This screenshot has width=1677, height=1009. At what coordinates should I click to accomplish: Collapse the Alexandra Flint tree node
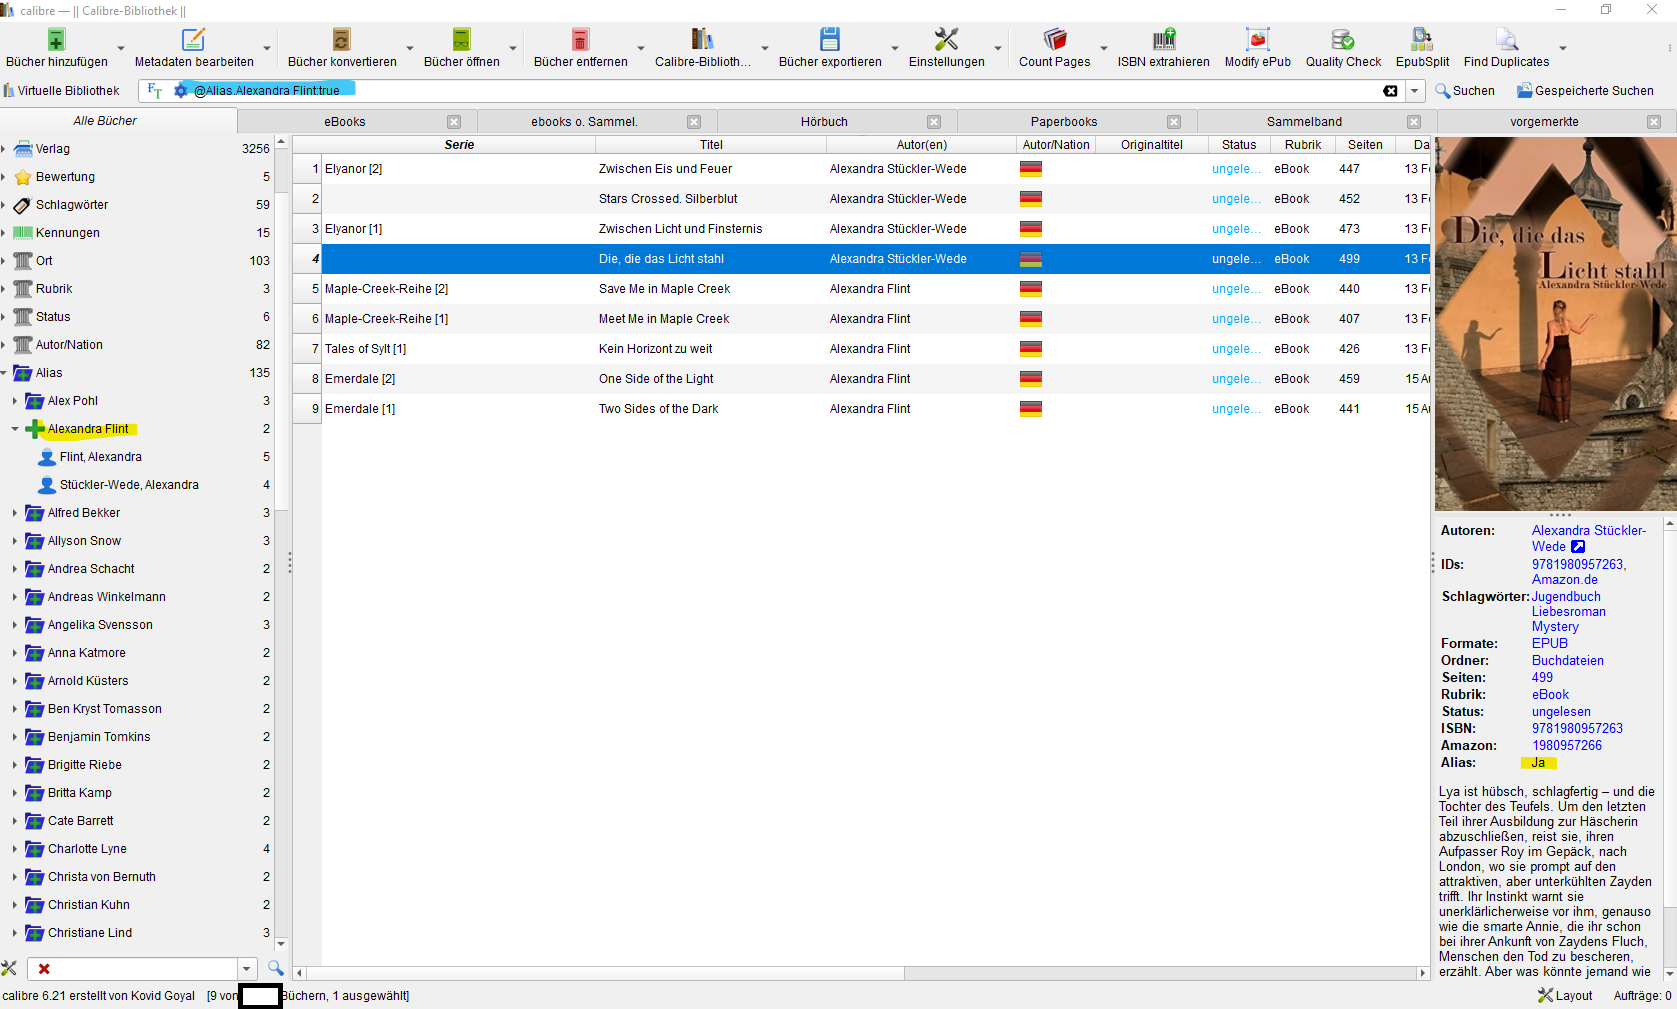(15, 429)
